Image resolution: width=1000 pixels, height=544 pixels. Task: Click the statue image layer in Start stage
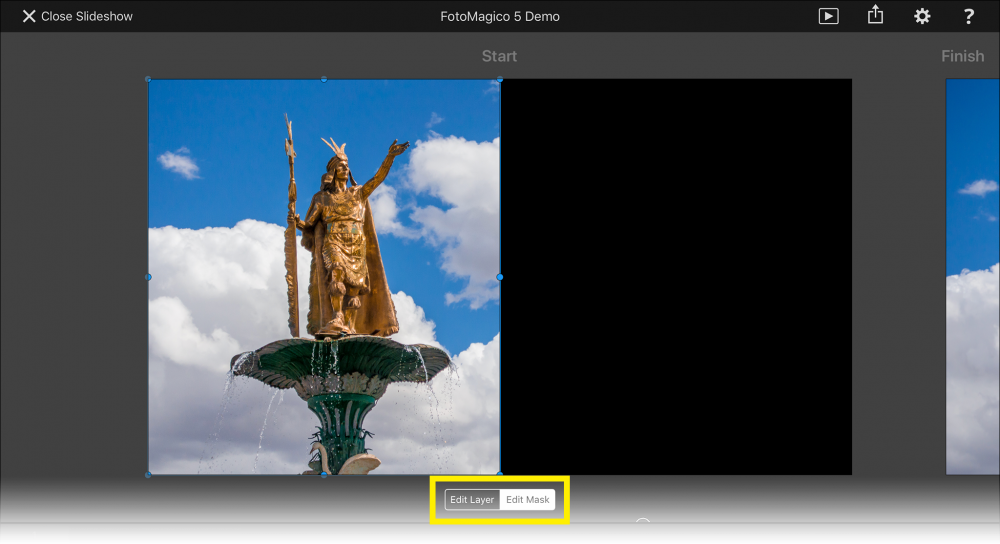click(324, 277)
